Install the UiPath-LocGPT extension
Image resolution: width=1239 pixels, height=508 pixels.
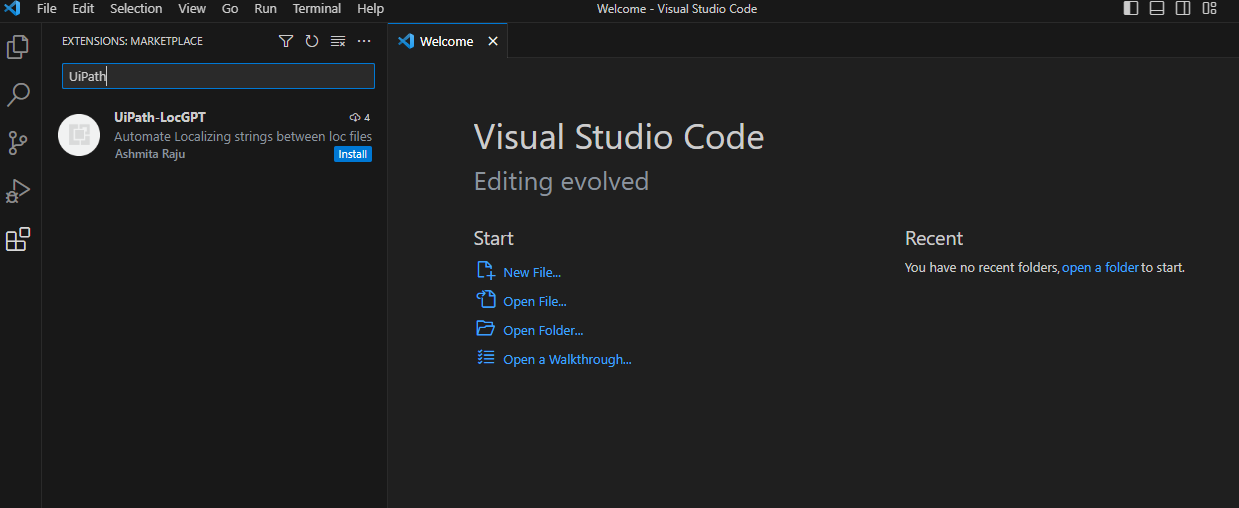click(353, 154)
